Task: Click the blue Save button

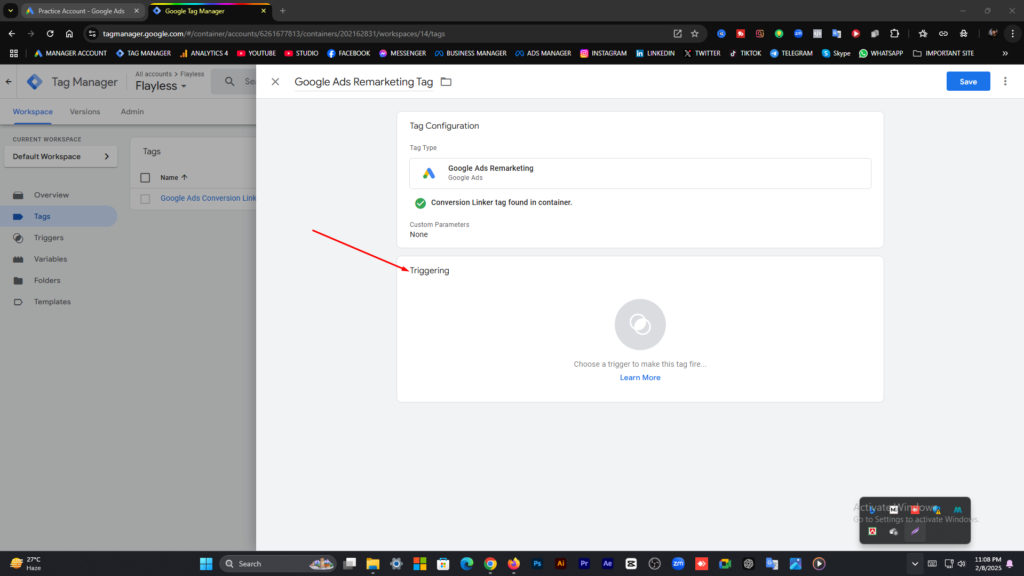Action: [x=968, y=82]
